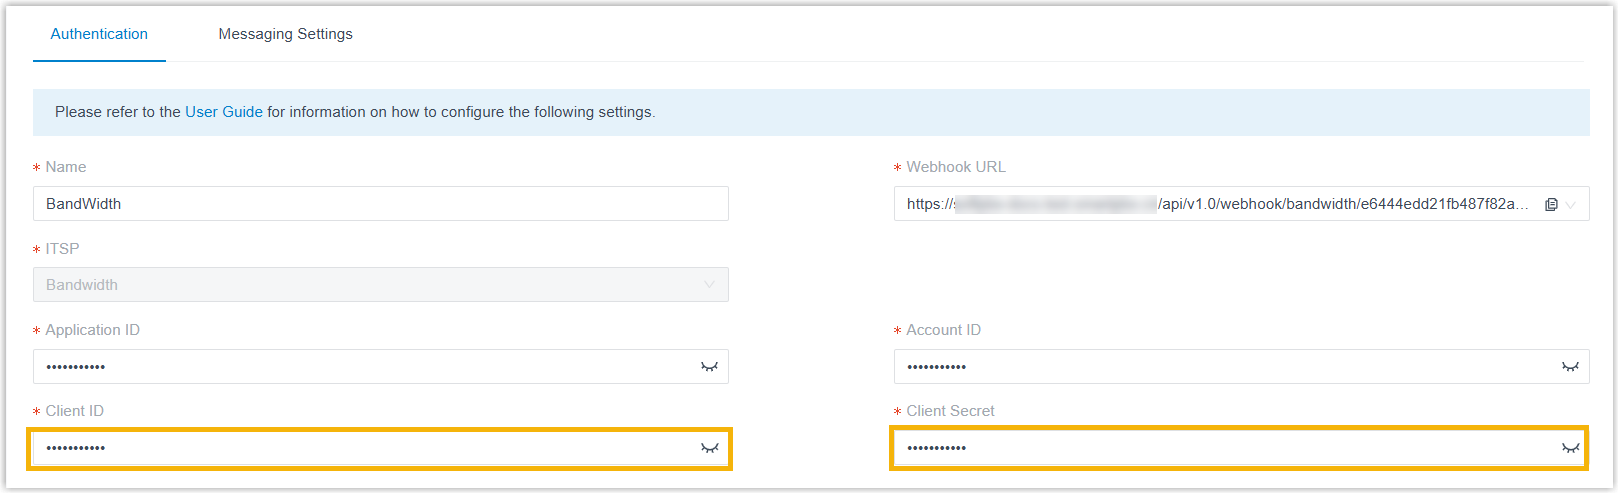
Task: Click the 'Application ID' field label
Action: pos(92,330)
